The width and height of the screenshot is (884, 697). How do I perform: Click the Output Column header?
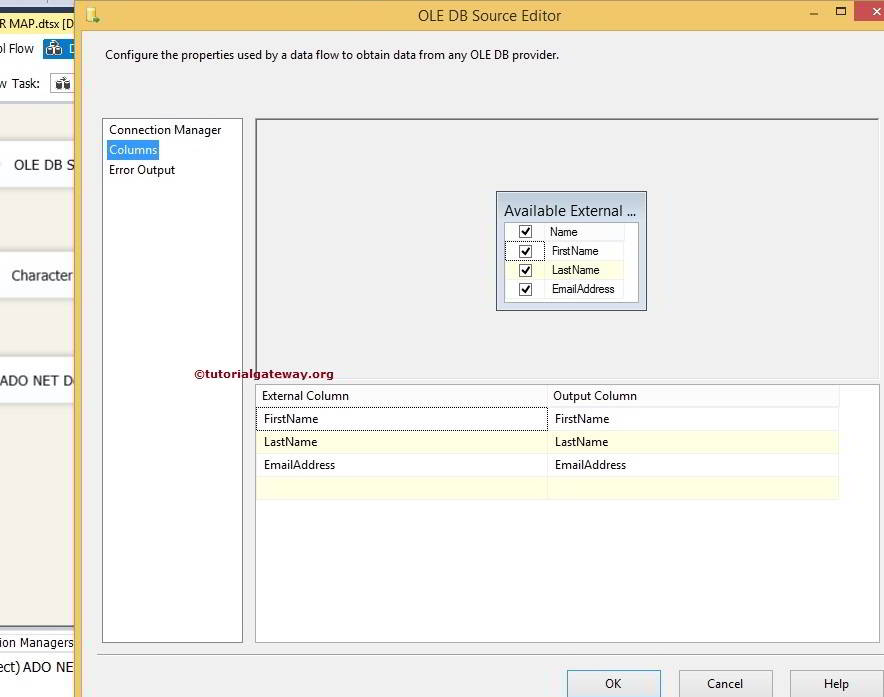tap(693, 396)
